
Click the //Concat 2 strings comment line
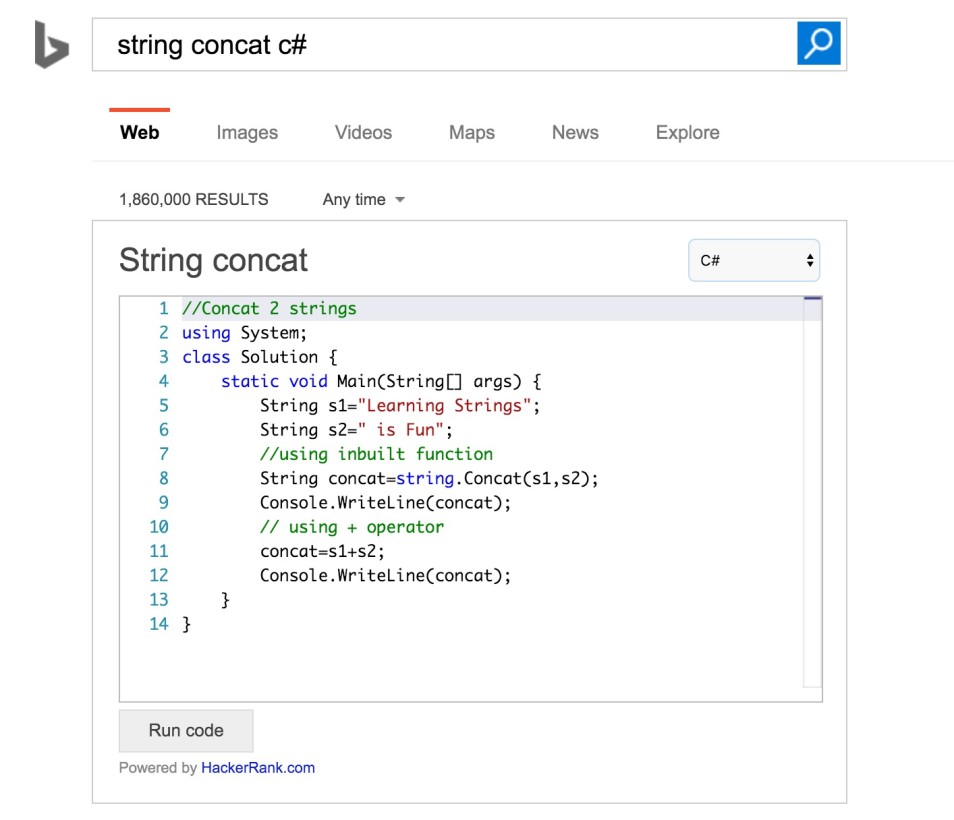tap(269, 308)
